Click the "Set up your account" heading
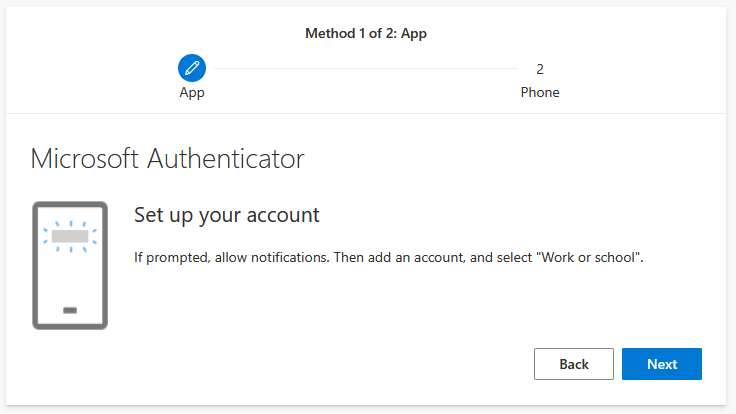 click(226, 215)
